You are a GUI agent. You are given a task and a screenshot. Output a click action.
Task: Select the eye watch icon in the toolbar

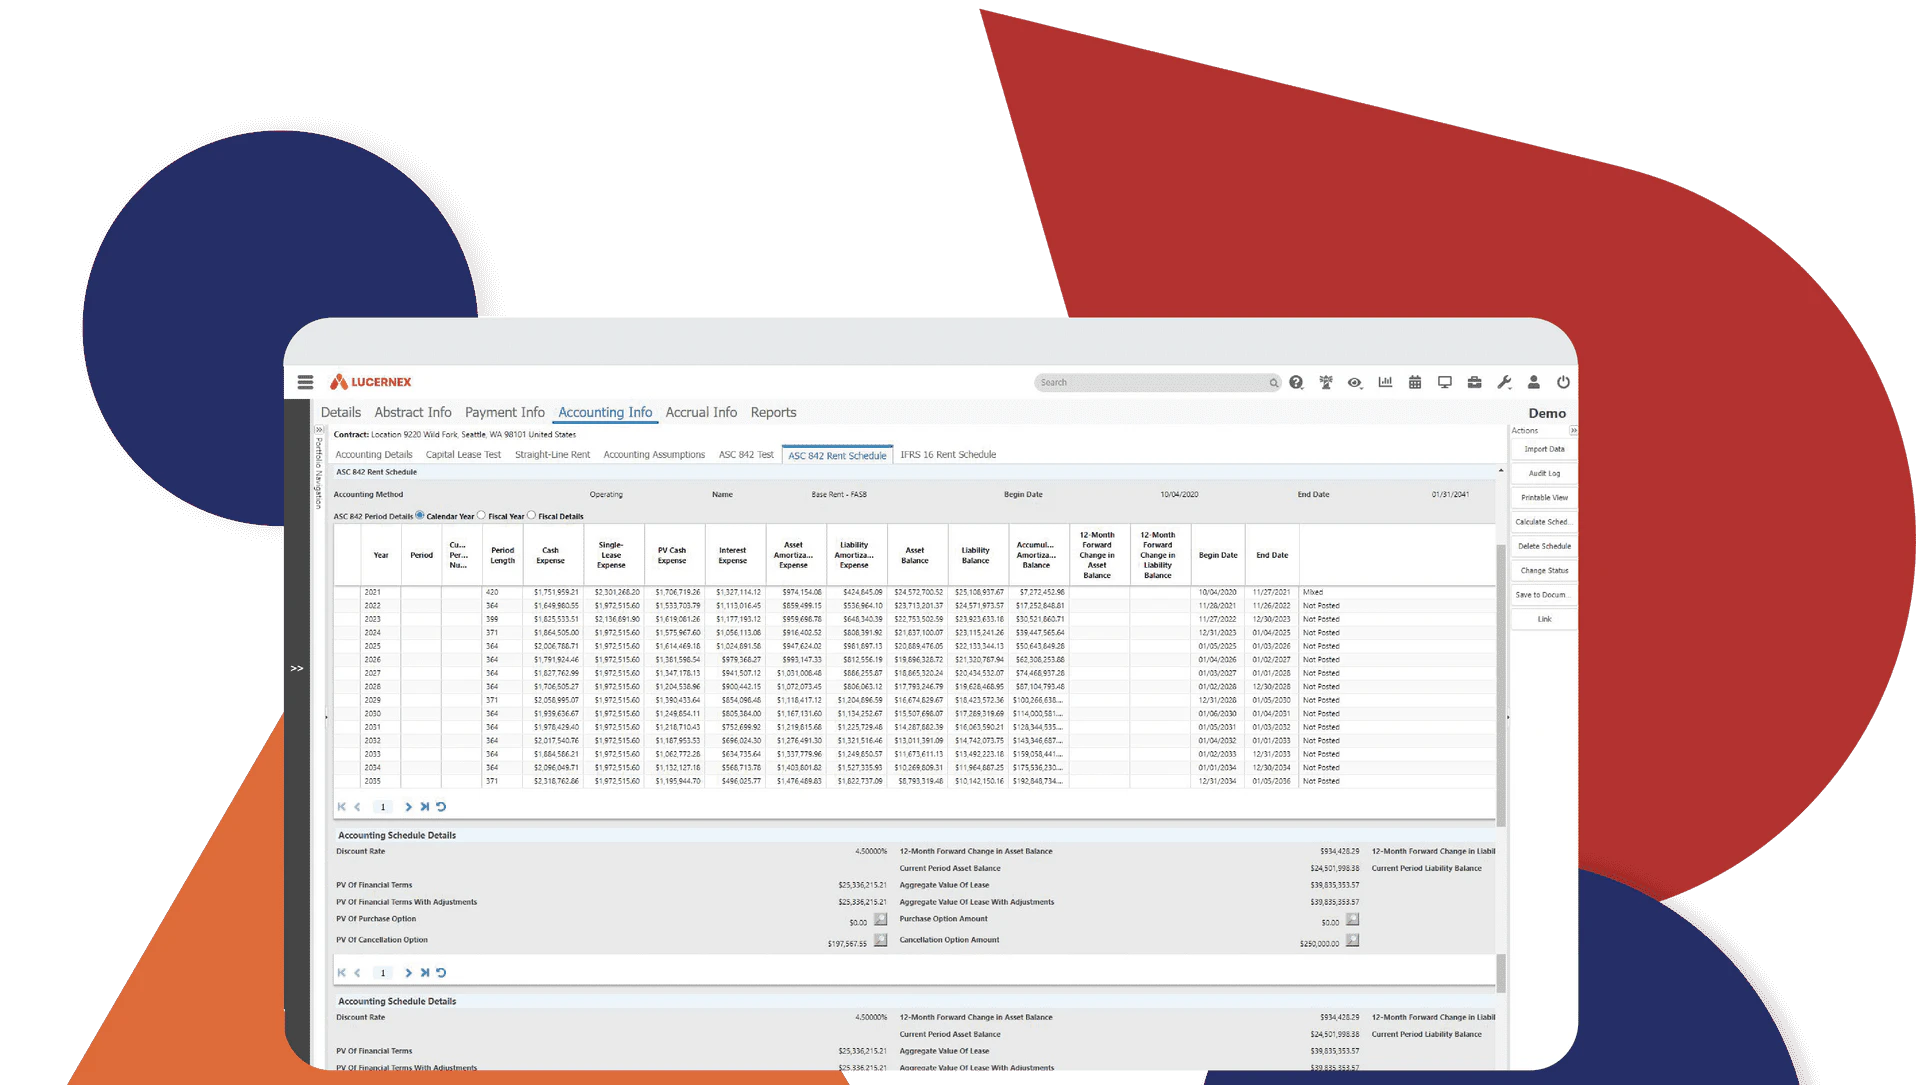point(1355,382)
